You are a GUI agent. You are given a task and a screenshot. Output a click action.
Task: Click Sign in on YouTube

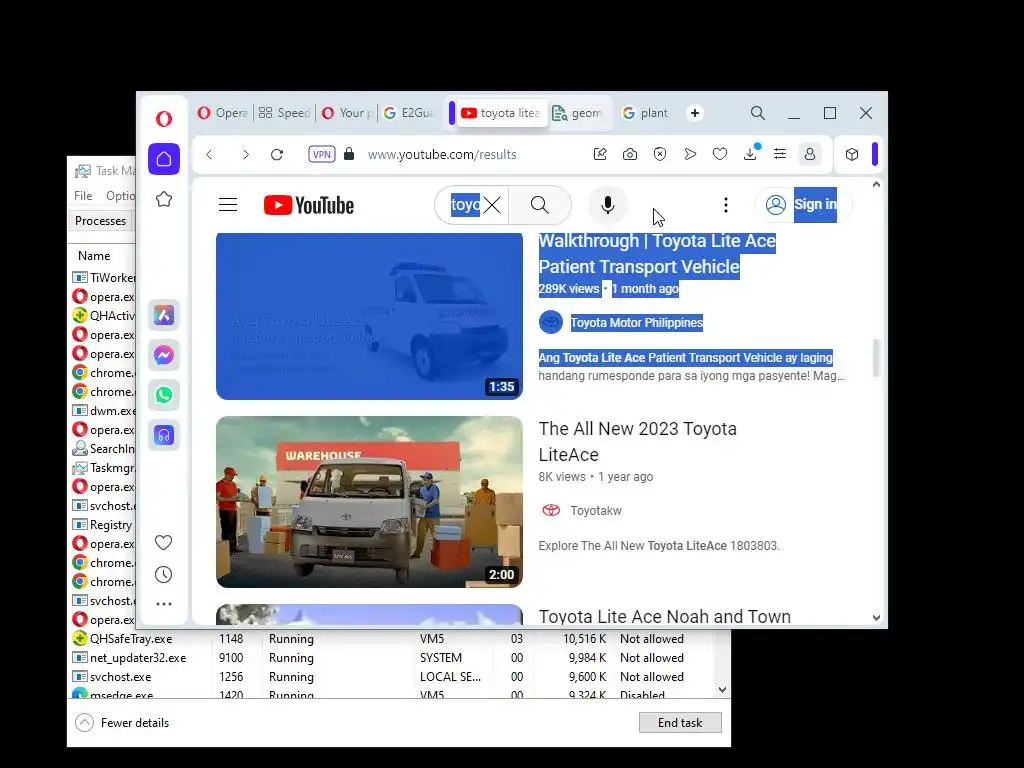(804, 205)
